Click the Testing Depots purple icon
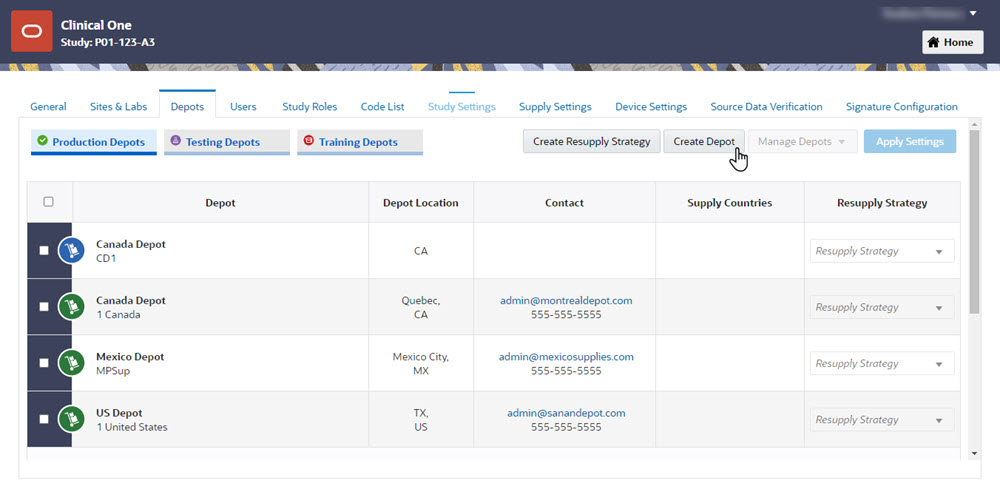The width and height of the screenshot is (1000, 492). coord(176,141)
